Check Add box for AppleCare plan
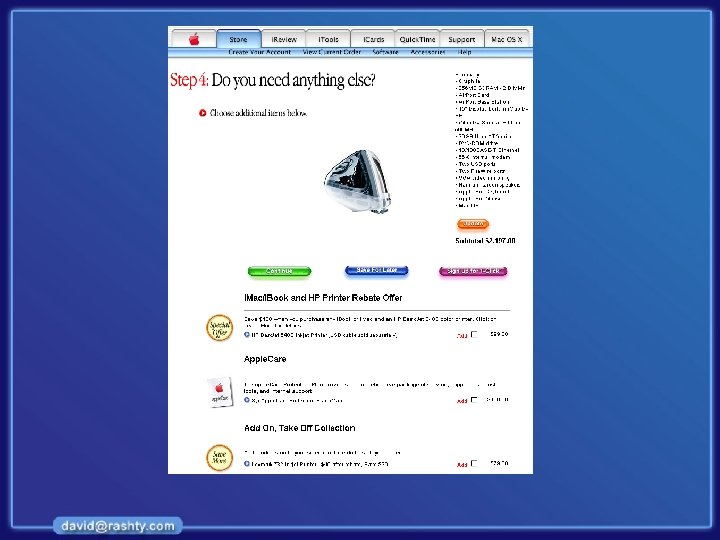This screenshot has width=720, height=540. (474, 399)
